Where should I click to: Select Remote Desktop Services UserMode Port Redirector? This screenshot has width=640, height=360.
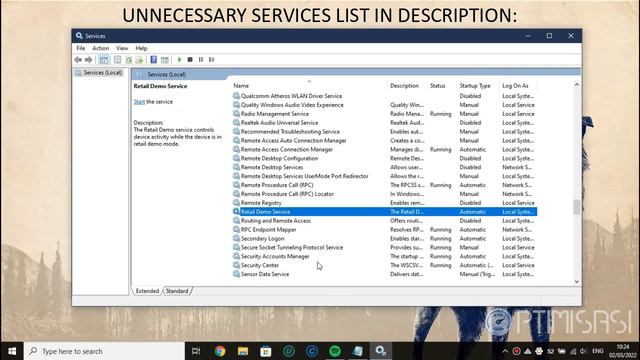[x=384, y=176]
